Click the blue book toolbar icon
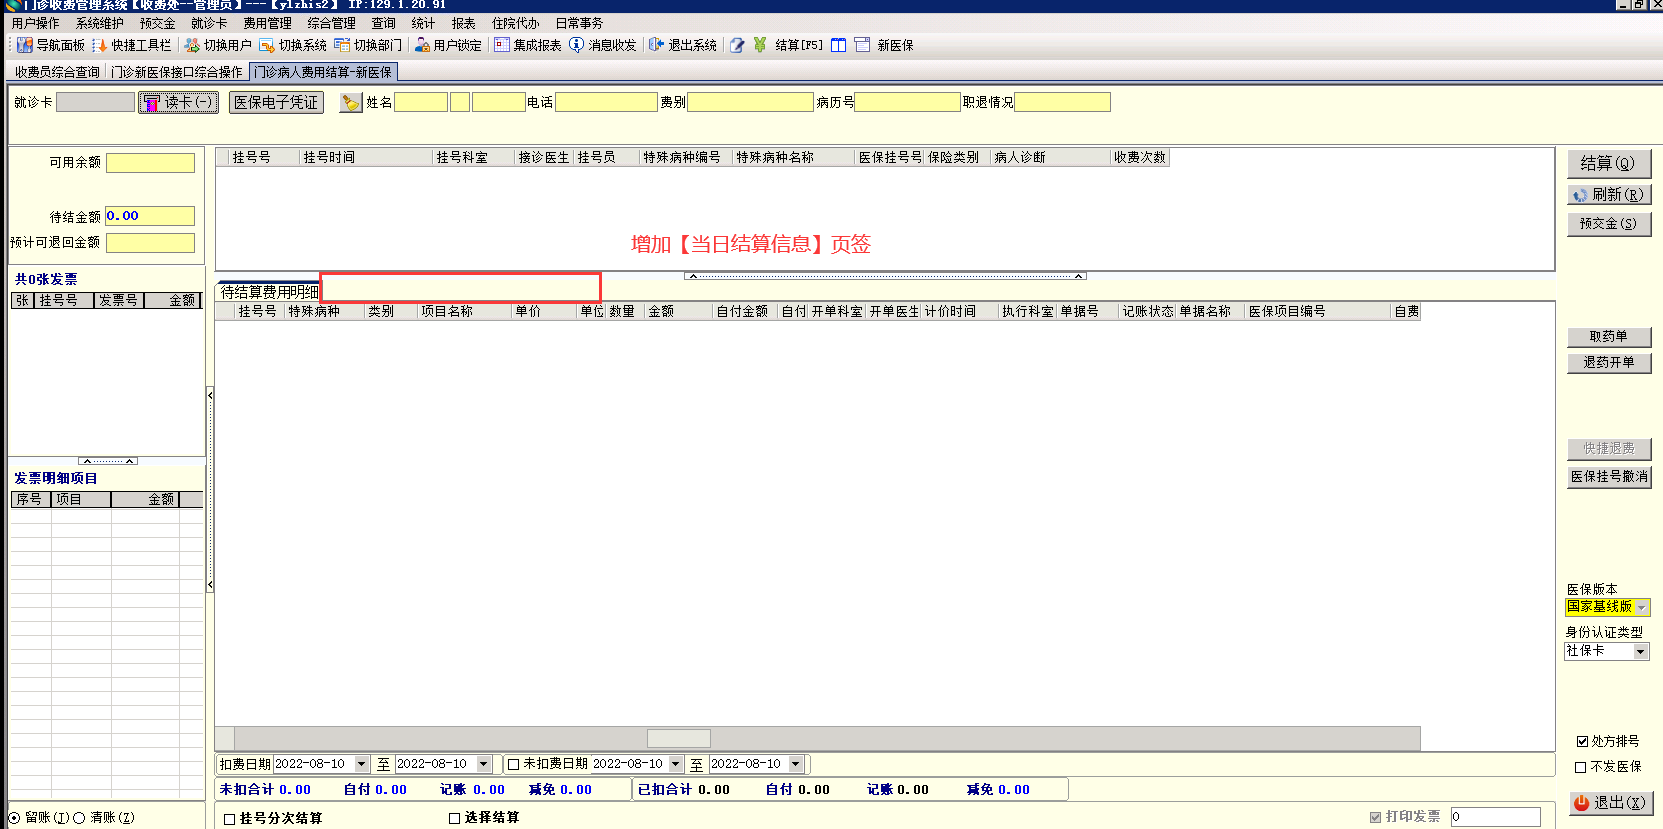1663x829 pixels. pyautogui.click(x=838, y=45)
